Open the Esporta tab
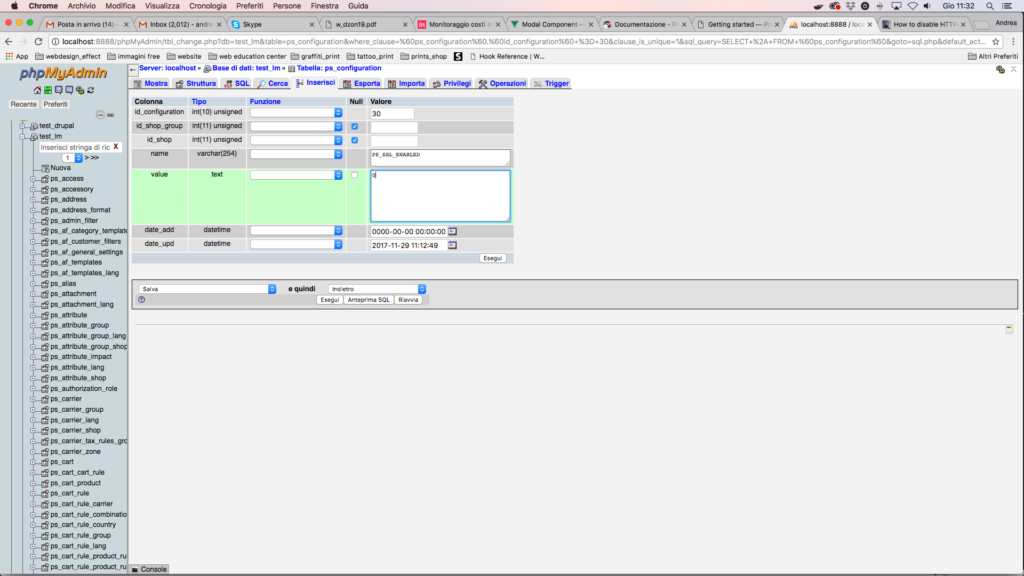1024x576 pixels. pos(362,84)
